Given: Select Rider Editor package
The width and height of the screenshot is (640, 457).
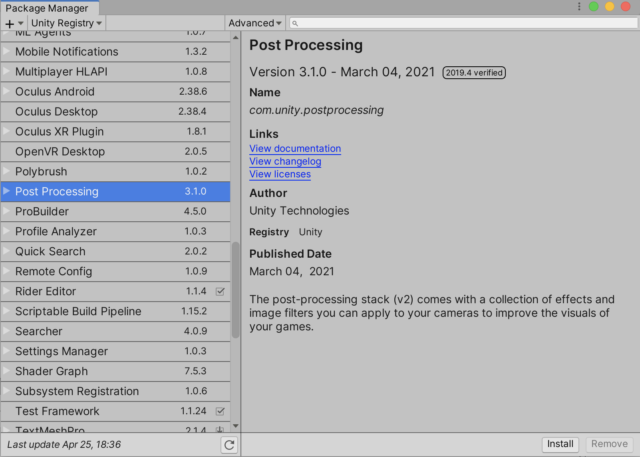Looking at the screenshot, I should [116, 291].
